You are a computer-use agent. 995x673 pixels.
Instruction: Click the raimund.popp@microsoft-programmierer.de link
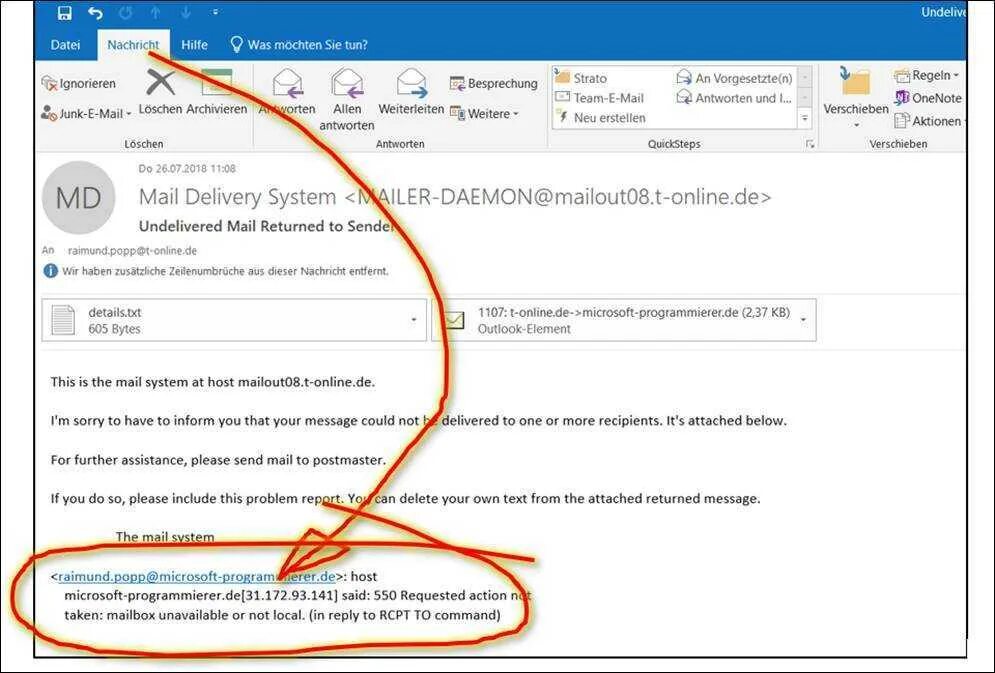click(197, 577)
